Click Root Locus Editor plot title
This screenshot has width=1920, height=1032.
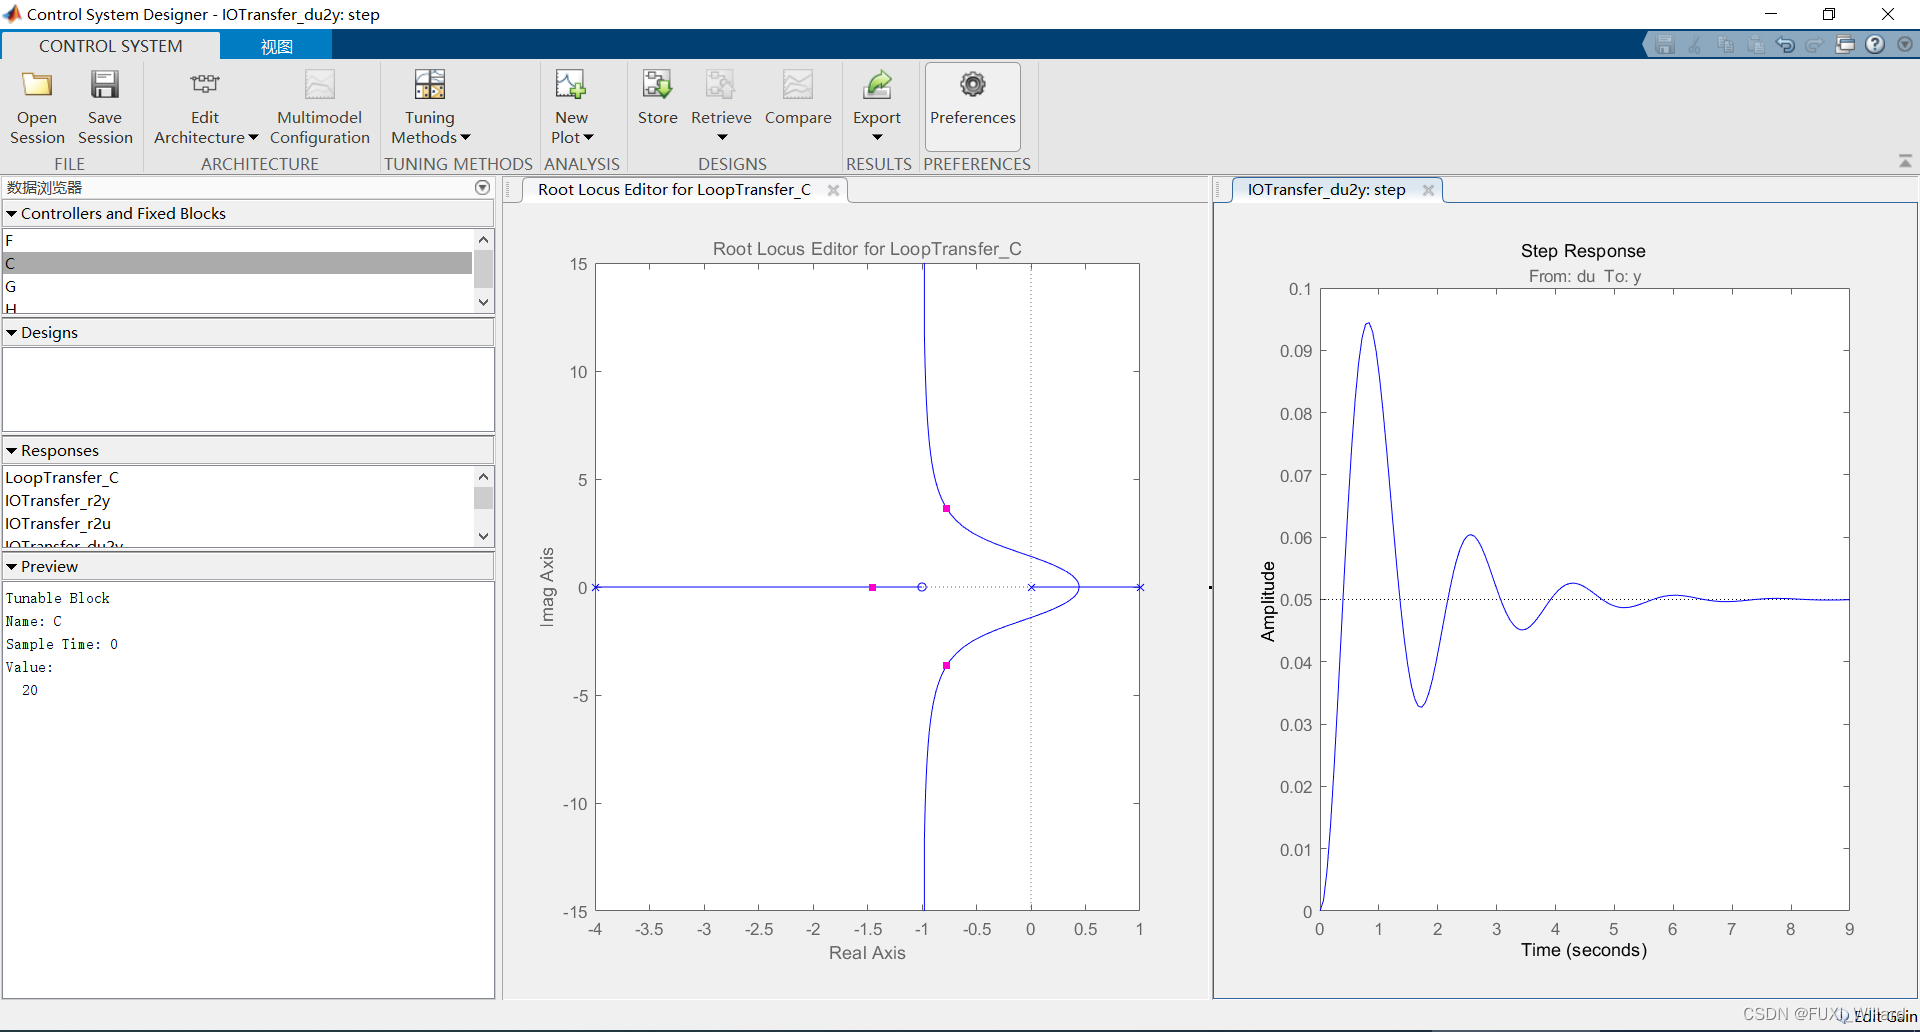pyautogui.click(x=867, y=249)
